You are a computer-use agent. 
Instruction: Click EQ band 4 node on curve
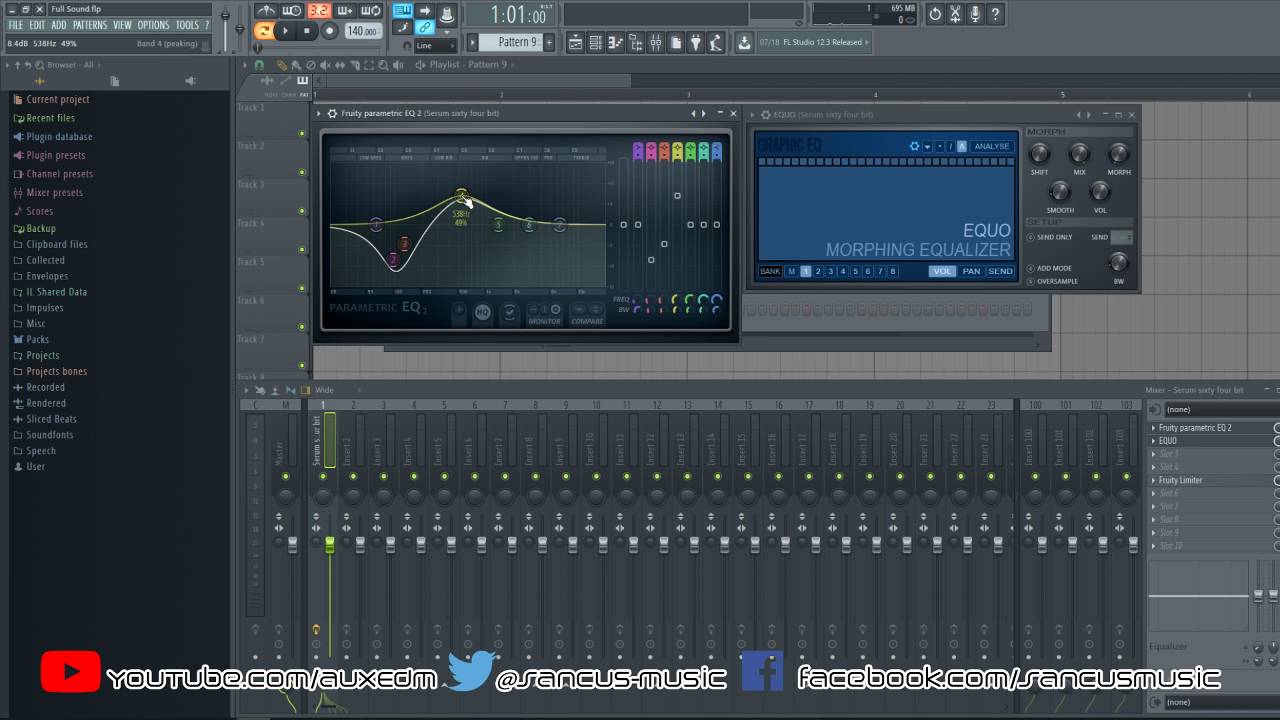tap(461, 194)
